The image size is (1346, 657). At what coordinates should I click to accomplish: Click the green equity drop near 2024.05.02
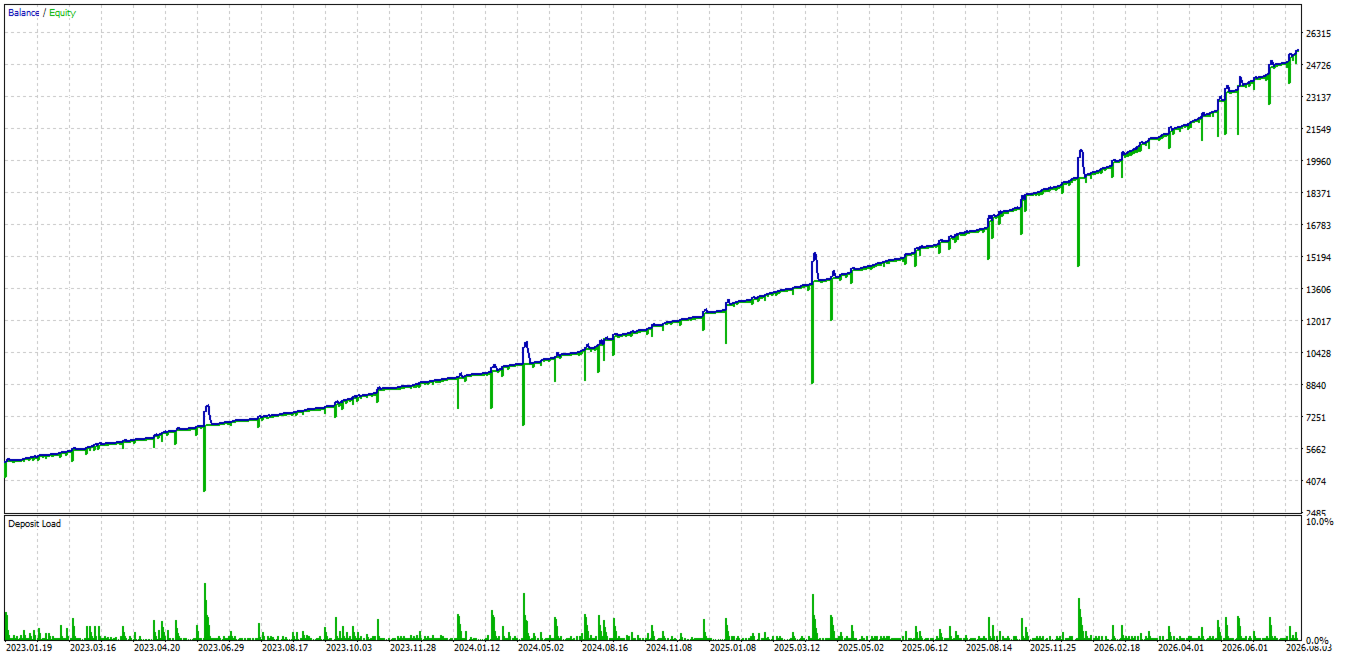pyautogui.click(x=523, y=395)
